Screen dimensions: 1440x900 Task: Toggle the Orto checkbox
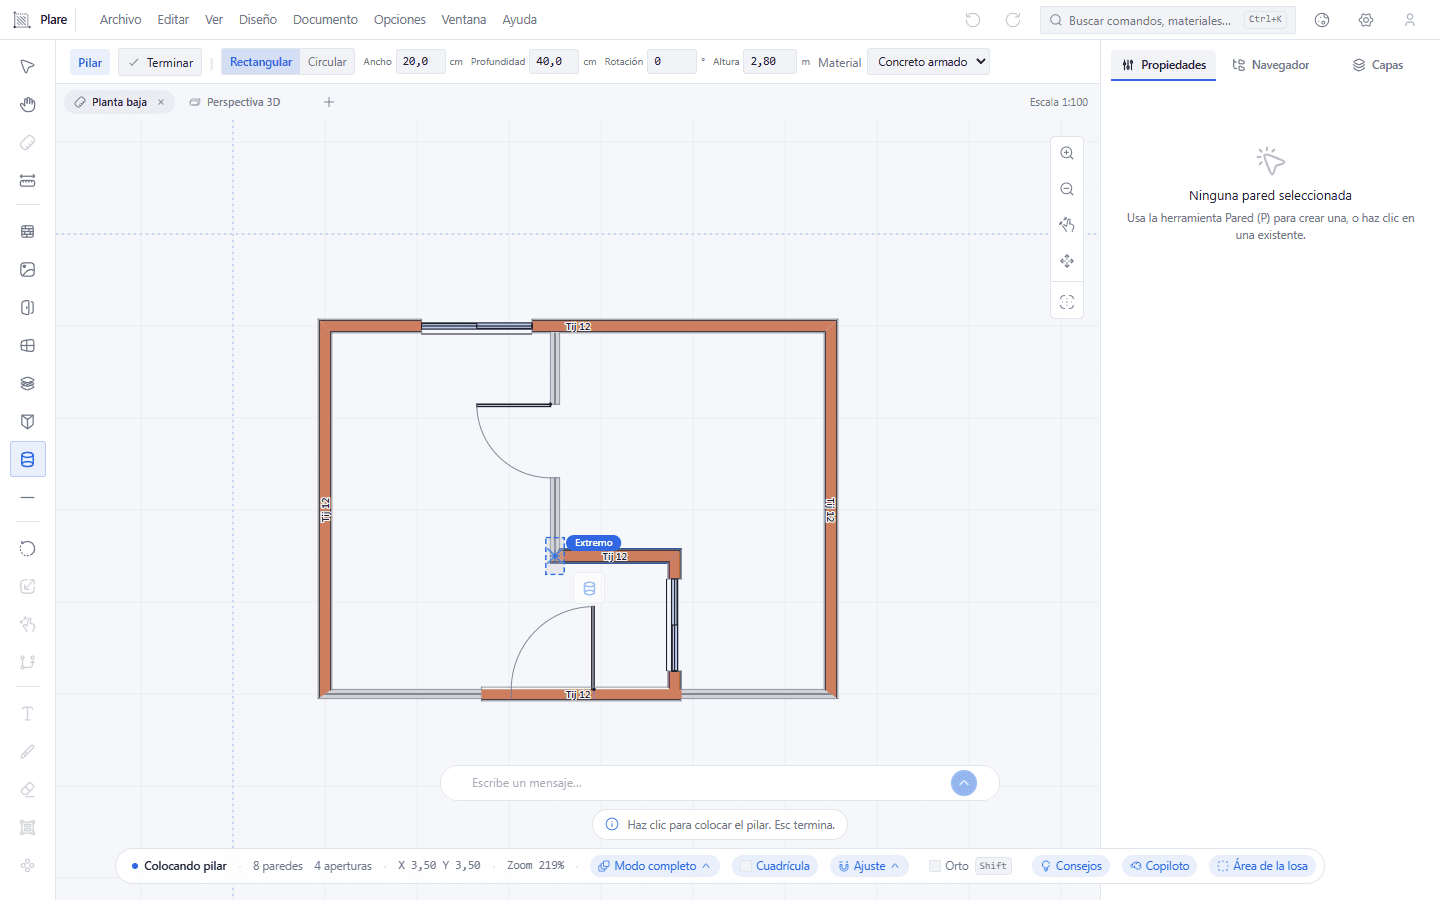pos(935,866)
